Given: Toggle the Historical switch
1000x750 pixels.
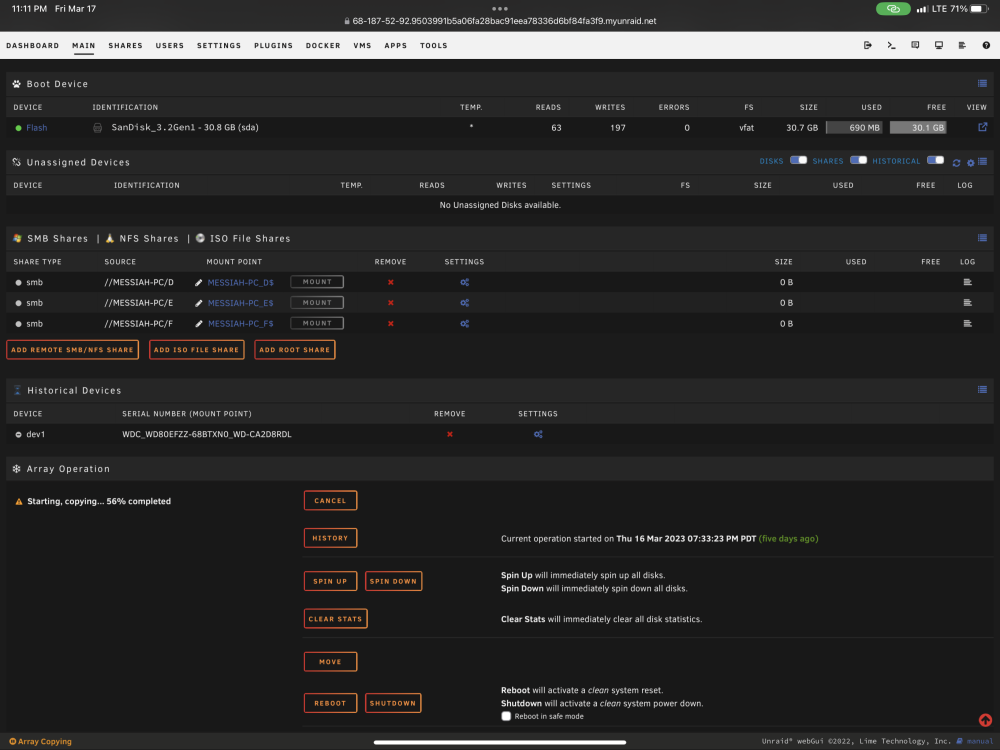Looking at the screenshot, I should click(x=936, y=160).
